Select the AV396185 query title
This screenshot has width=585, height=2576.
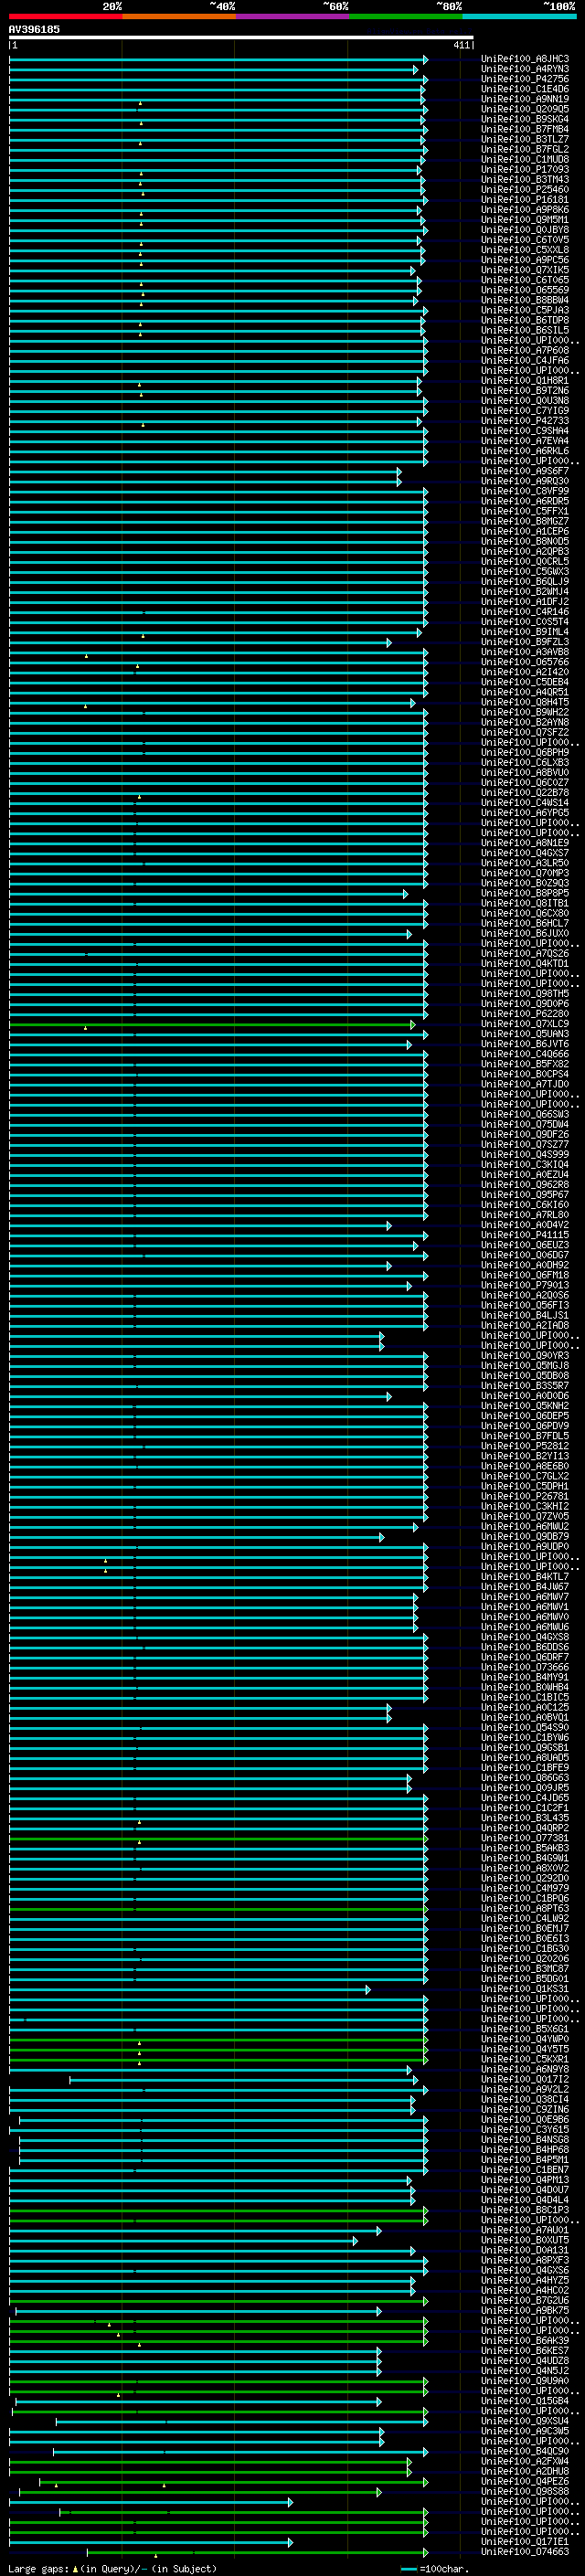tap(34, 30)
